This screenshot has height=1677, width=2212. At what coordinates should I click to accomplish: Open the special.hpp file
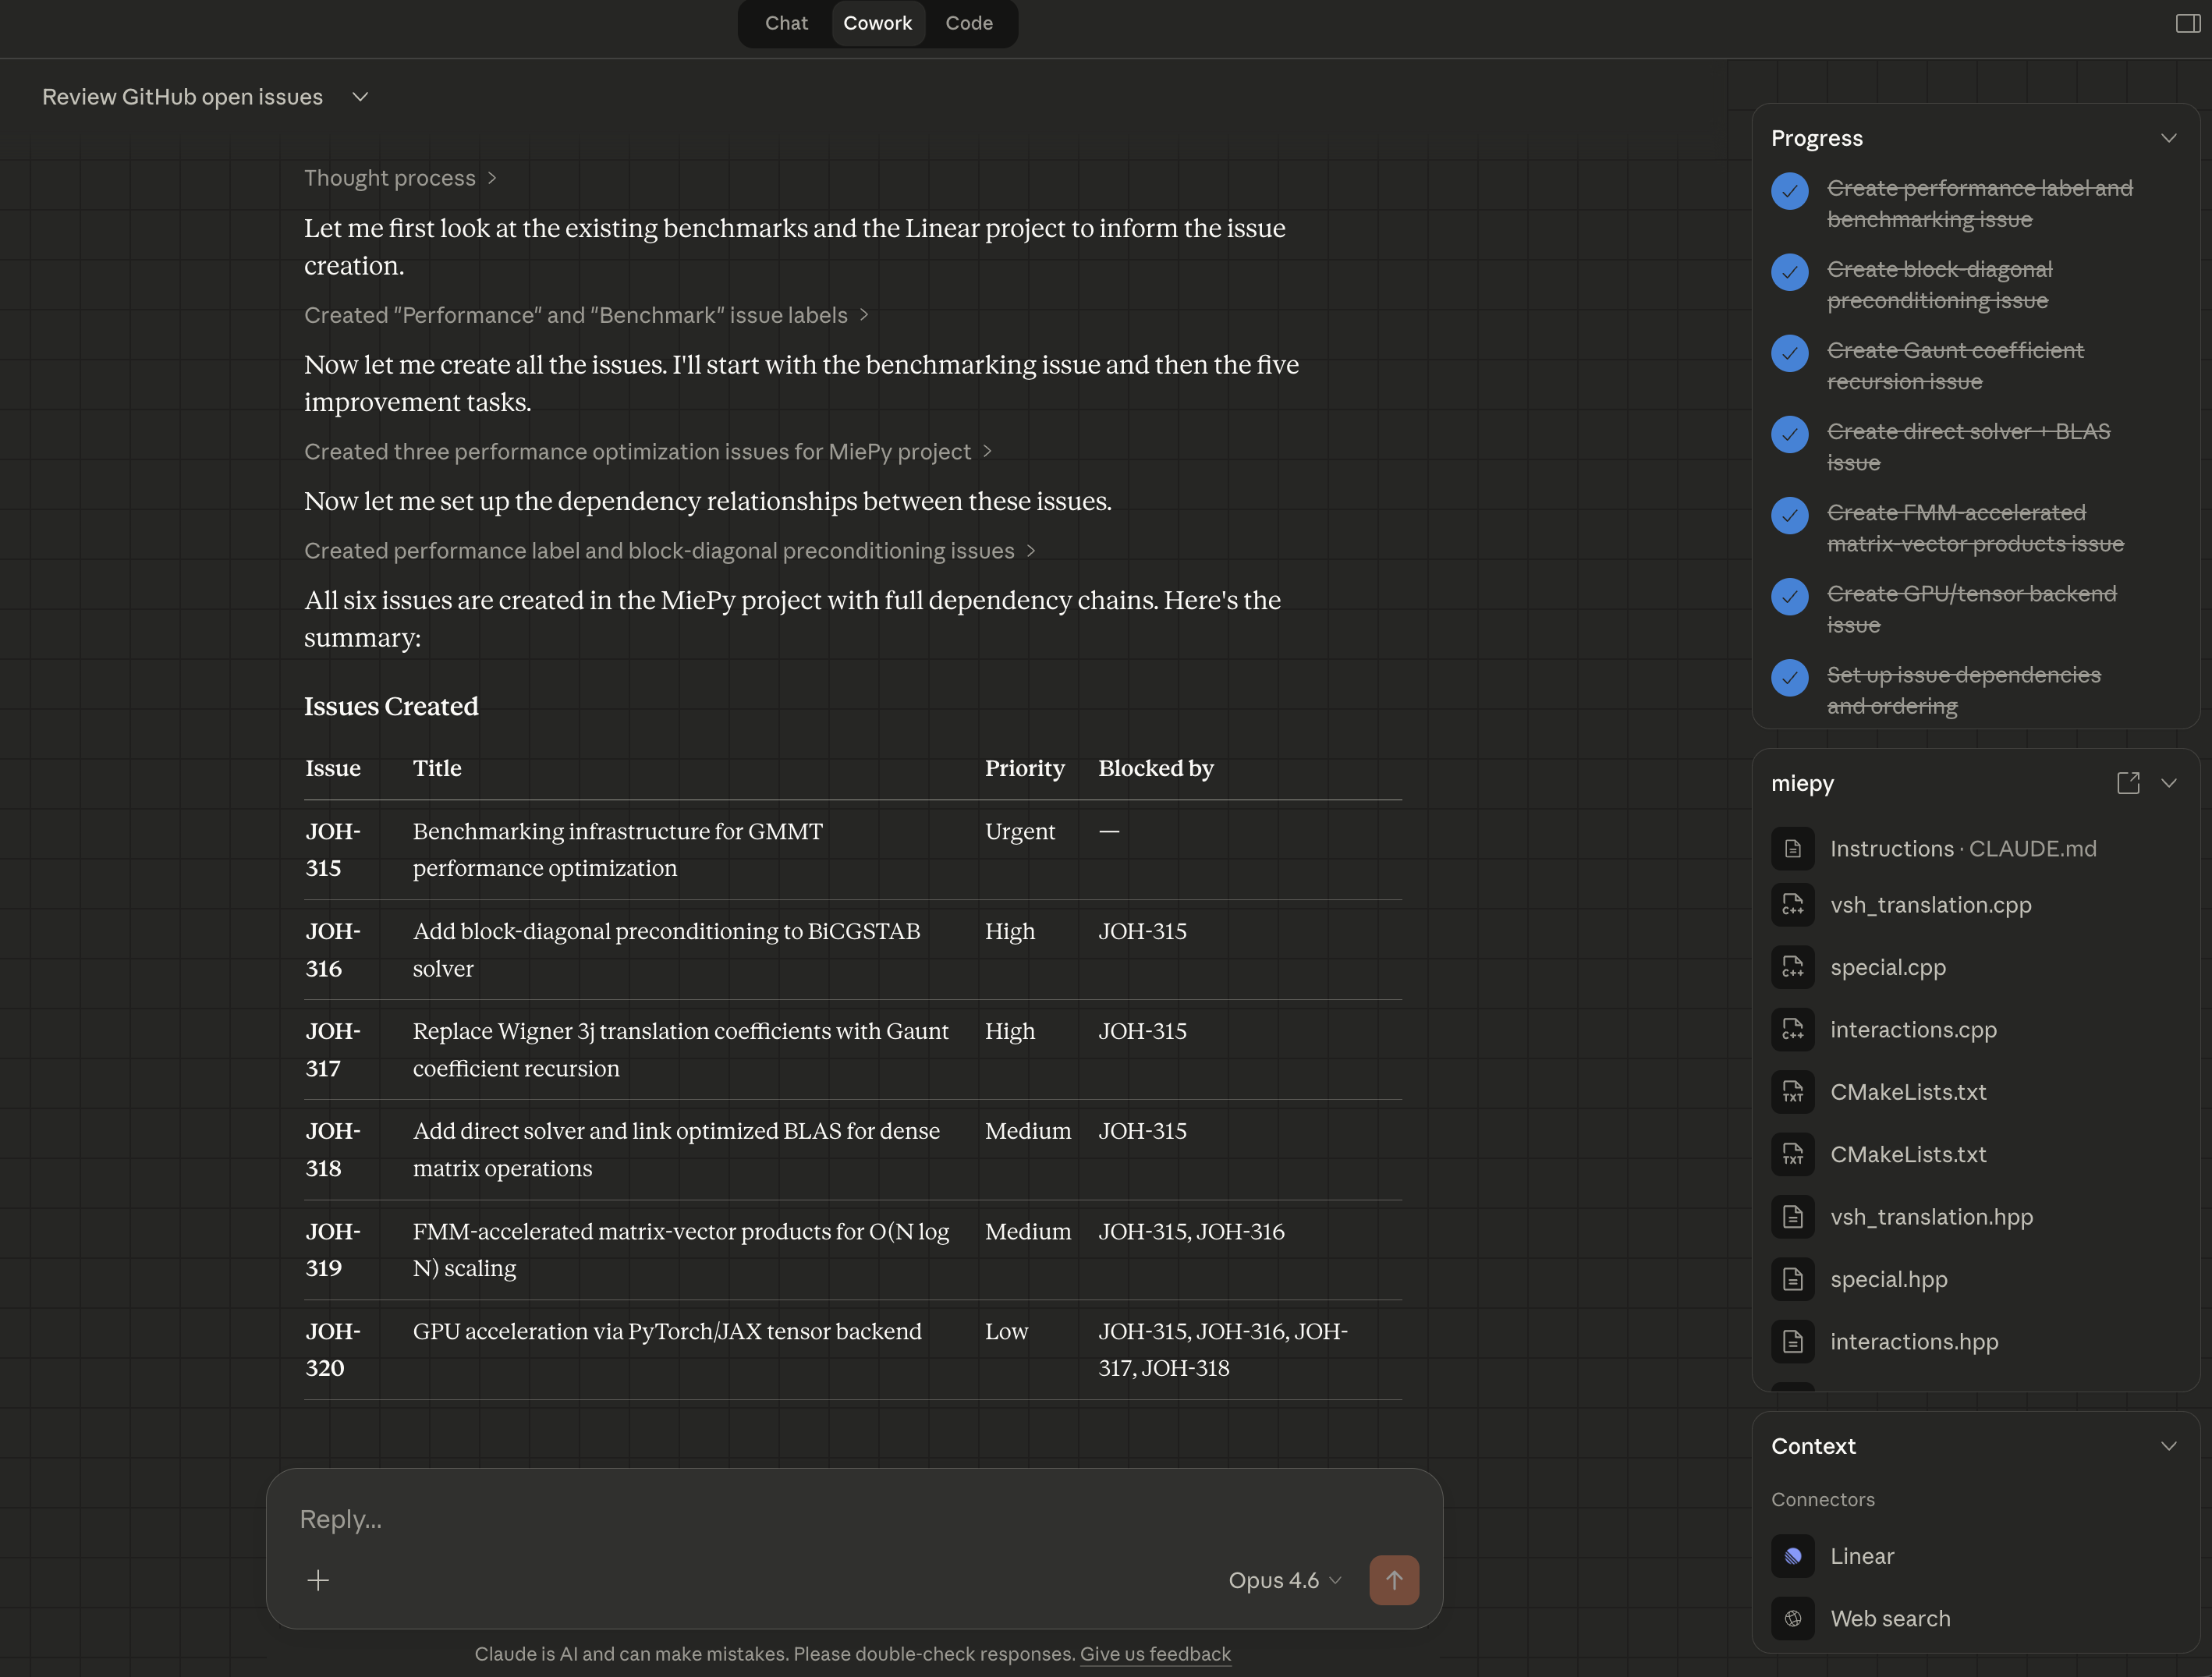(1888, 1279)
